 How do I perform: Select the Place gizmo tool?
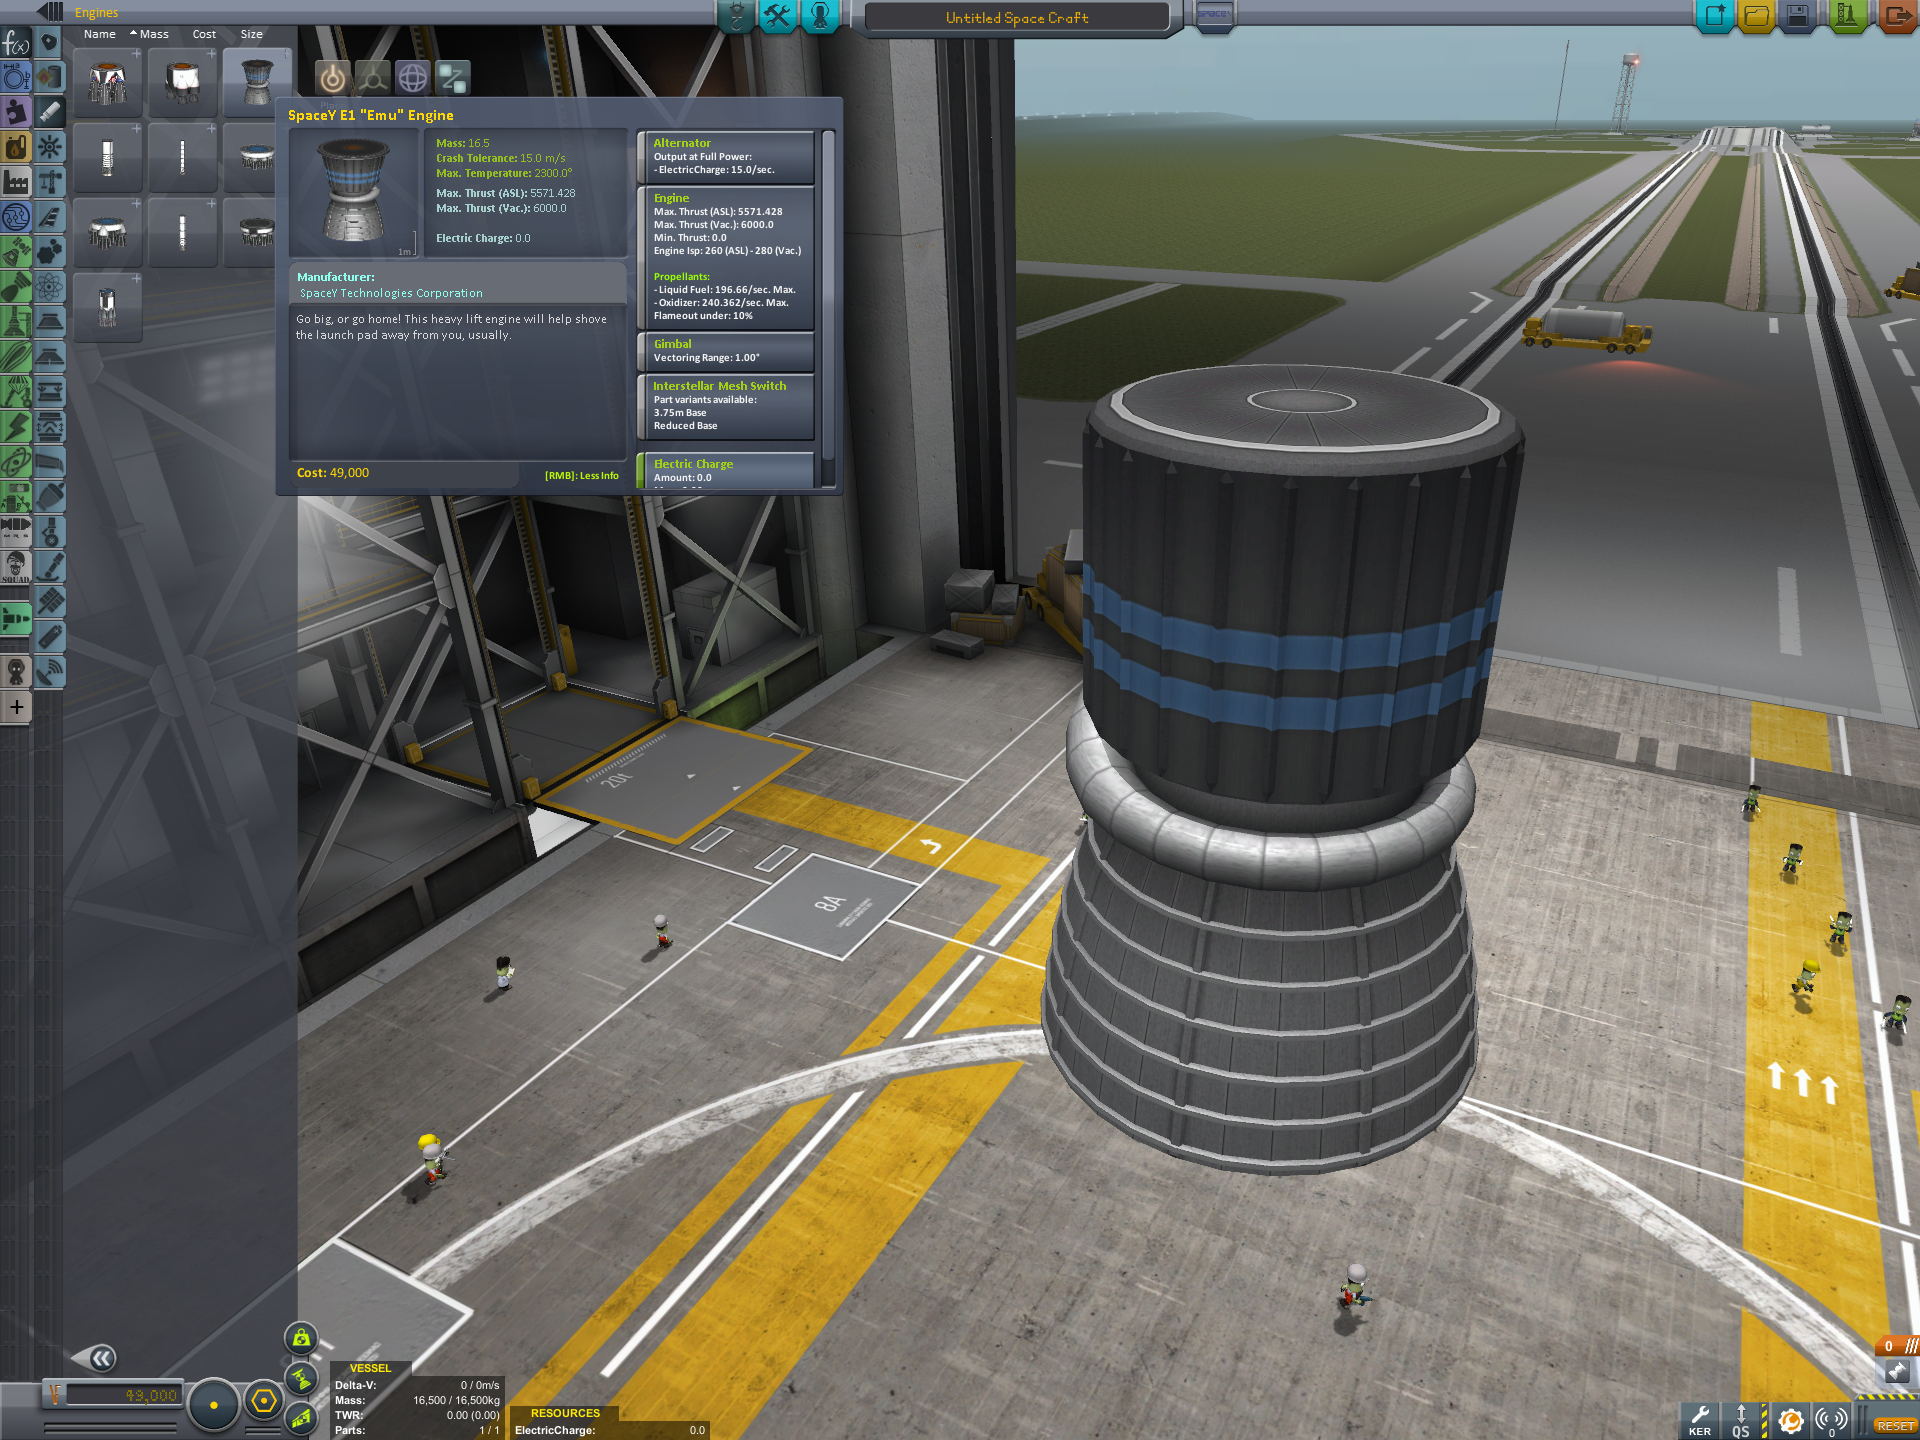[x=333, y=77]
